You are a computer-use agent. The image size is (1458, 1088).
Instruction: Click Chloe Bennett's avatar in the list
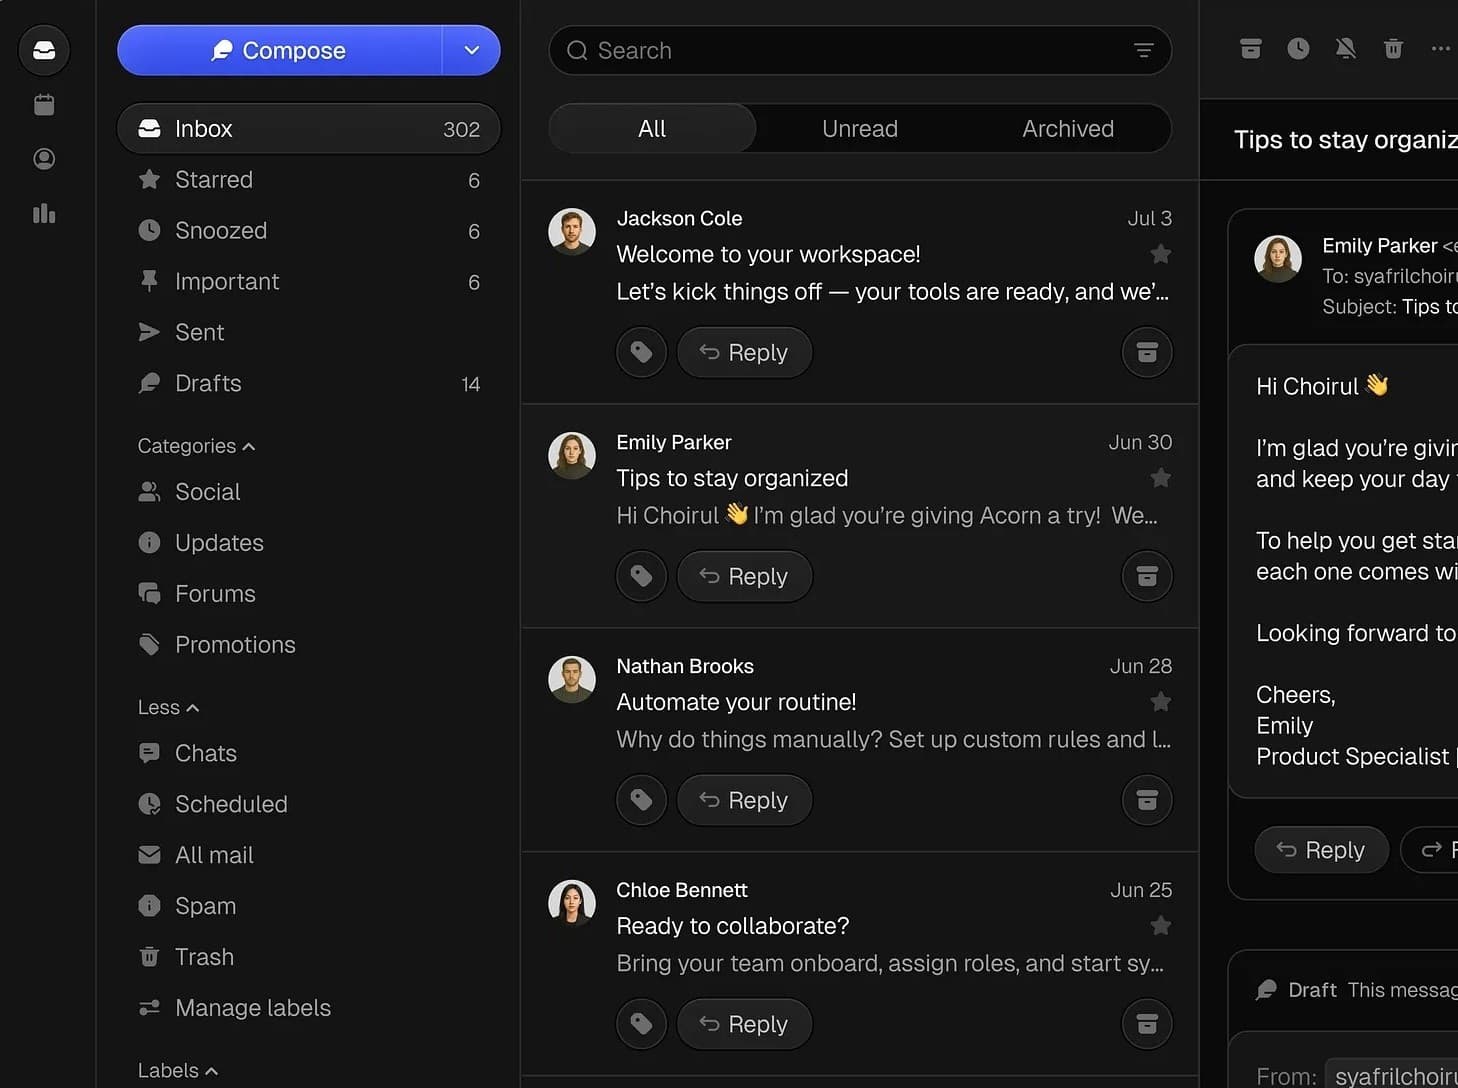(x=572, y=904)
